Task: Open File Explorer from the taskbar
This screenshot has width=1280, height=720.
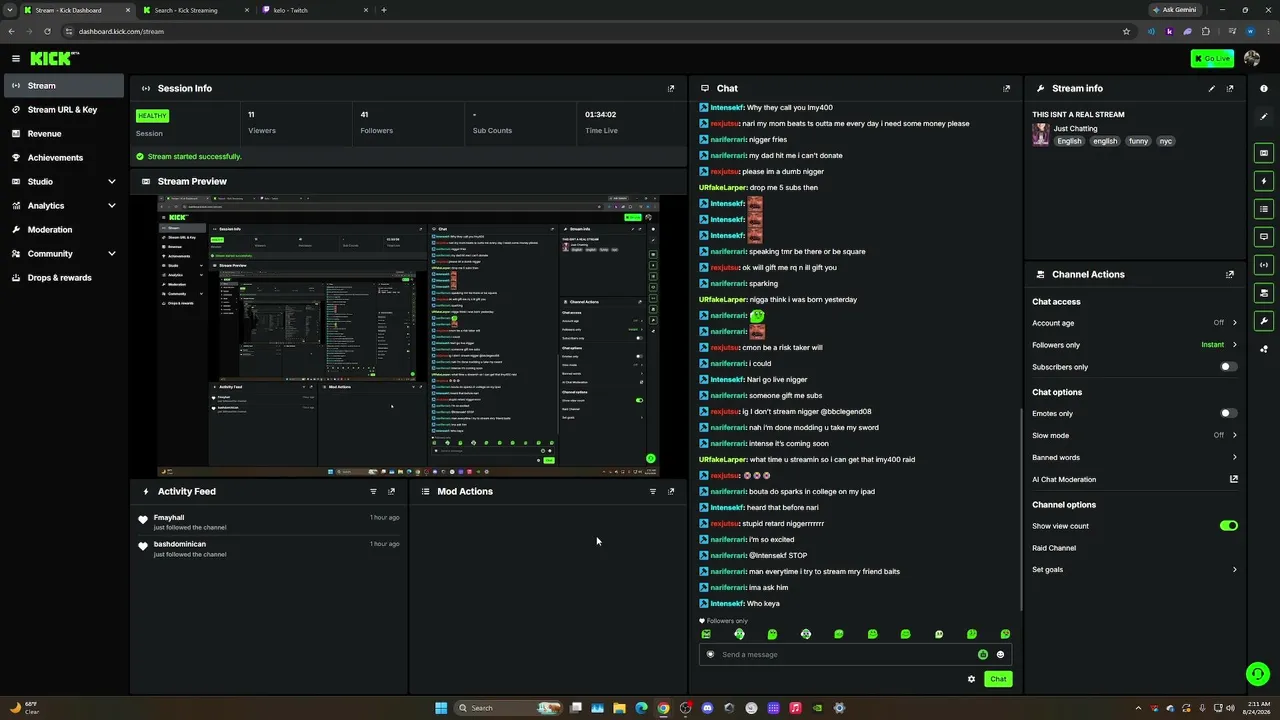Action: [x=619, y=708]
